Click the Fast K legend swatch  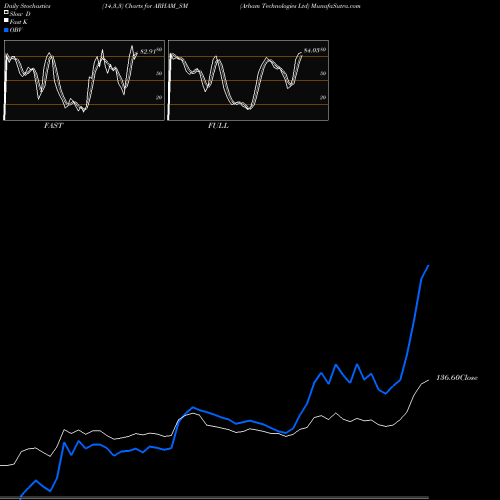pos(6,20)
